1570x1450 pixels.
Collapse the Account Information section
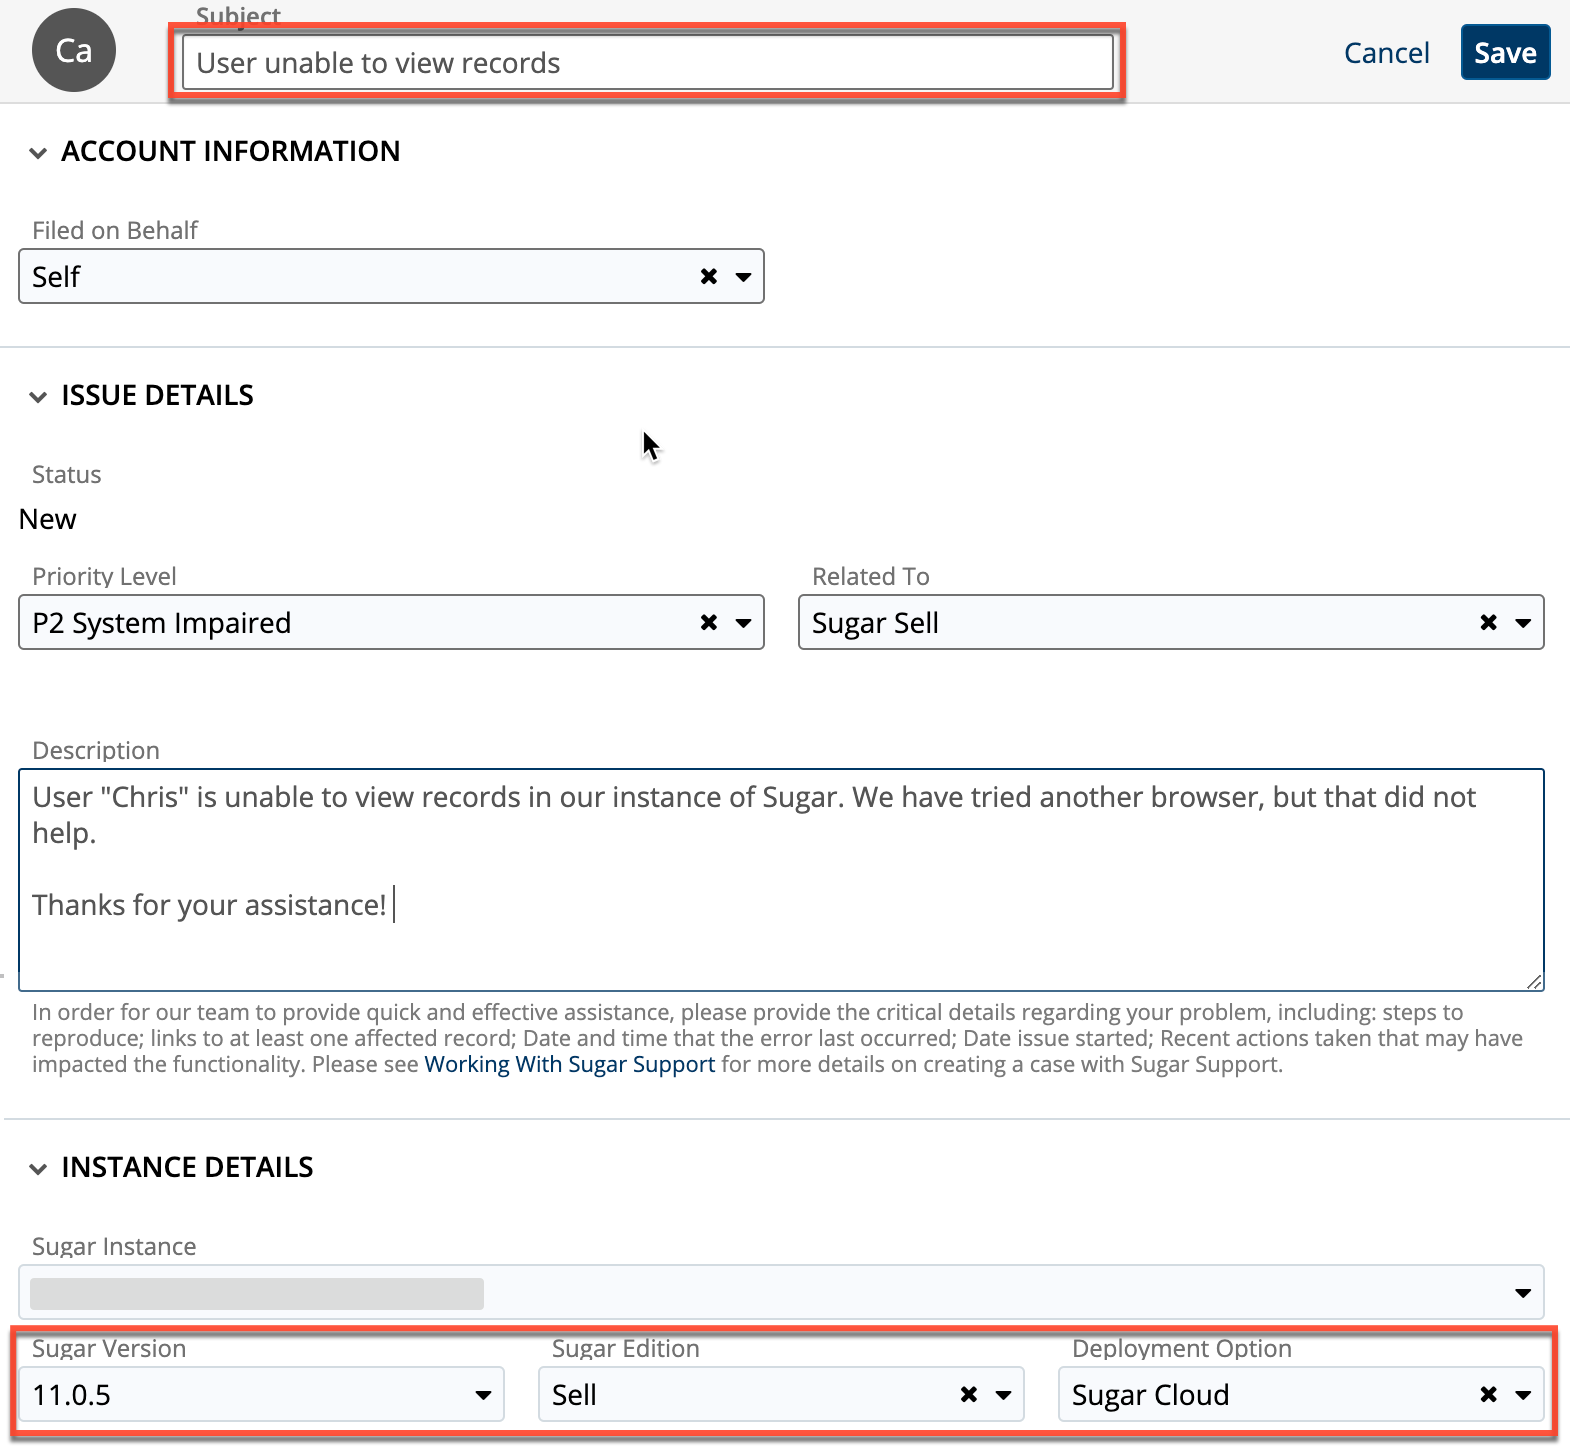click(38, 153)
